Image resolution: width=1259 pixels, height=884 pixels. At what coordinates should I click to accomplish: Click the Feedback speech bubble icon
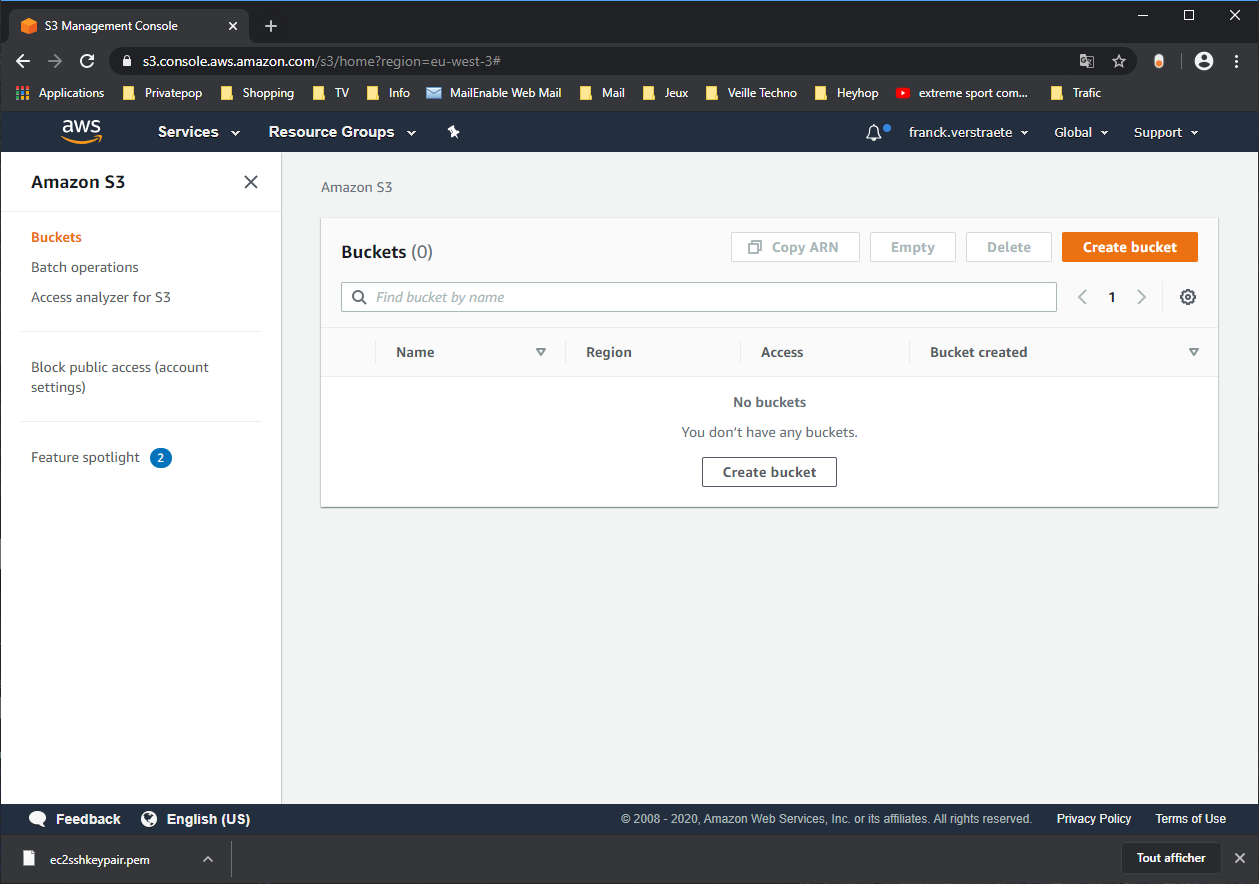[38, 819]
